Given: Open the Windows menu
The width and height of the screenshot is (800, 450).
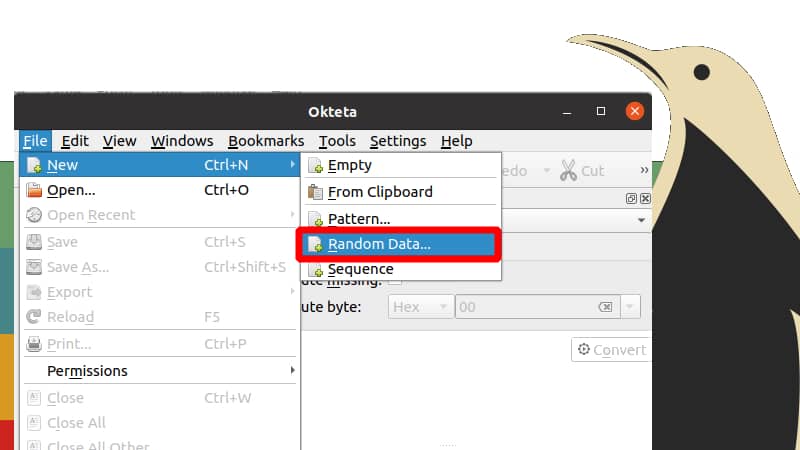Looking at the screenshot, I should pos(182,141).
